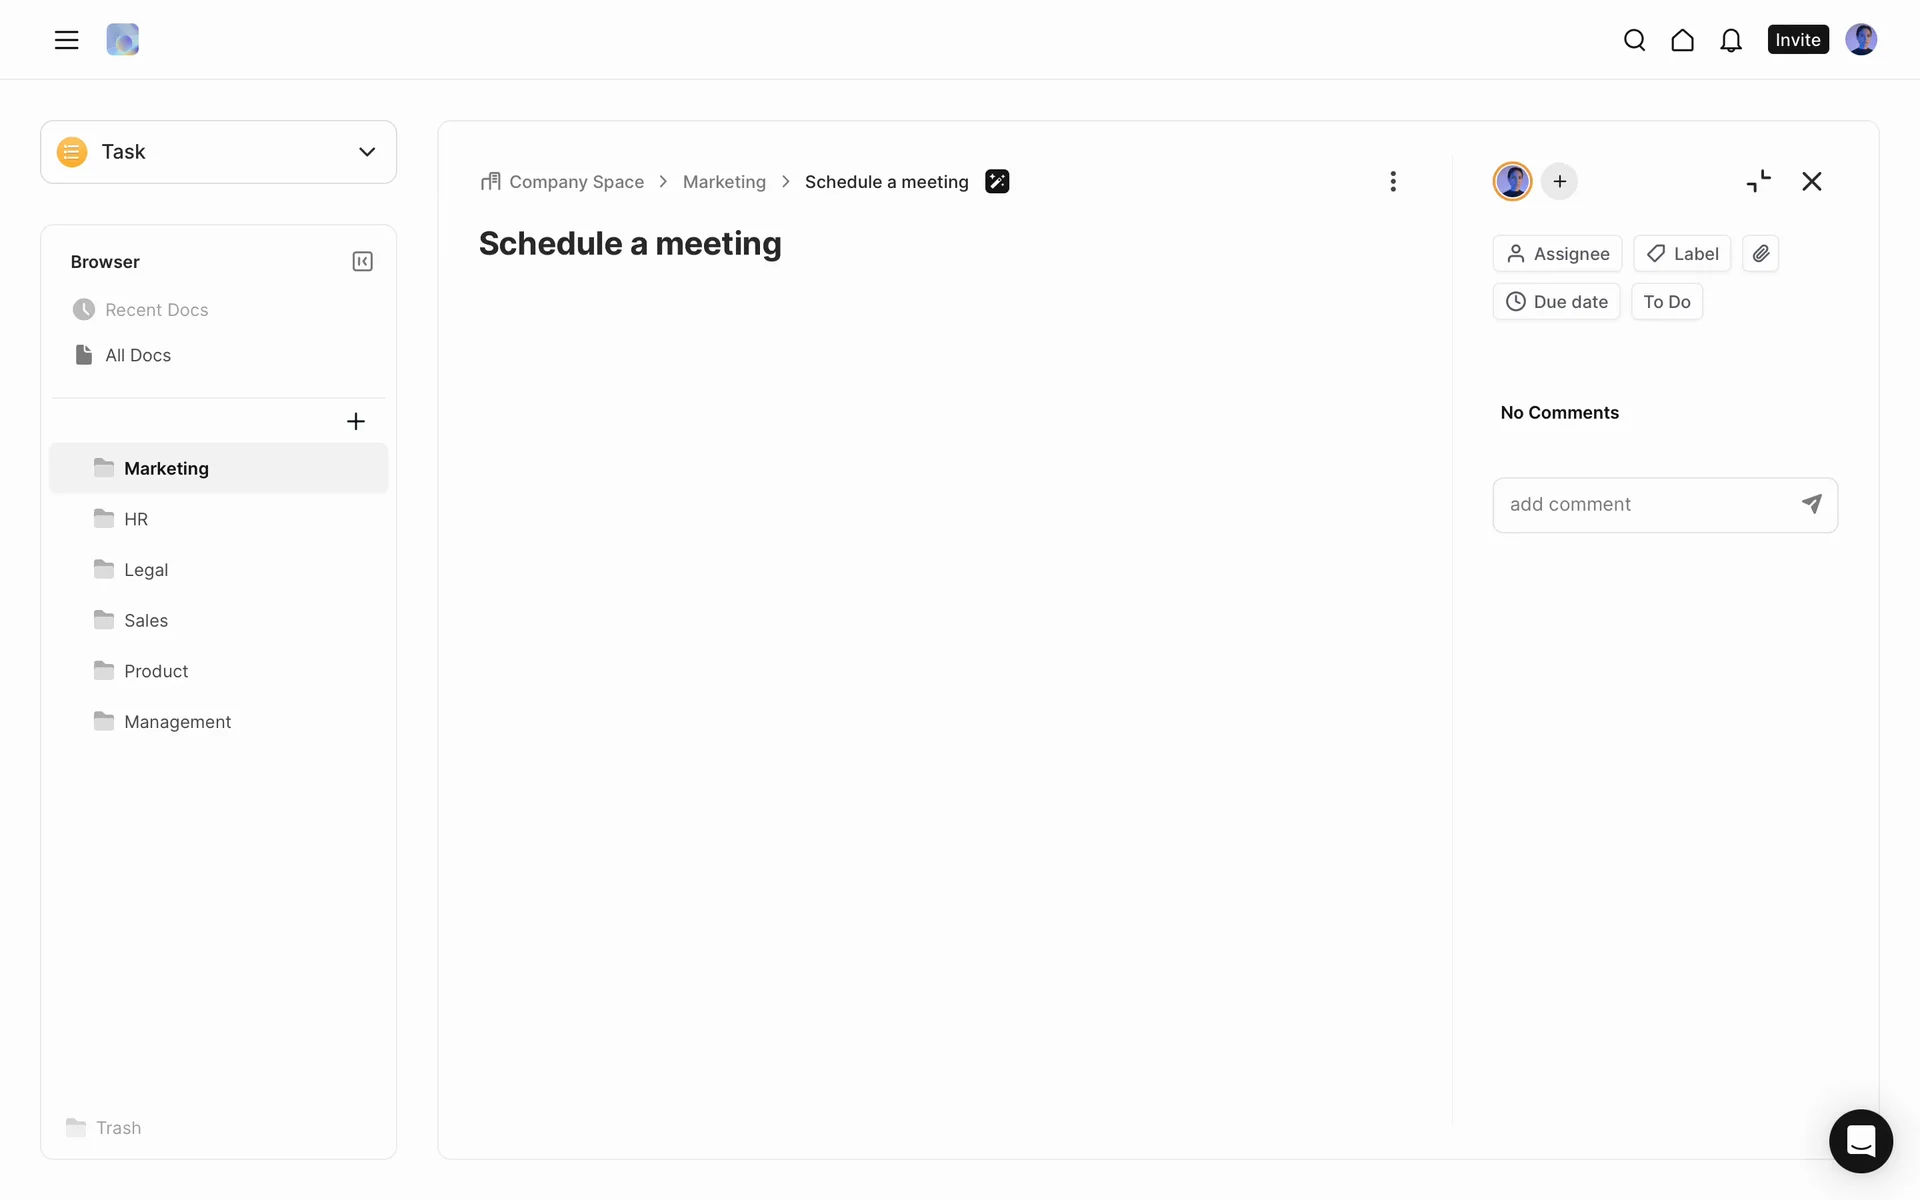The width and height of the screenshot is (1920, 1200).
Task: Click the attachment paperclip icon
Action: pos(1760,254)
